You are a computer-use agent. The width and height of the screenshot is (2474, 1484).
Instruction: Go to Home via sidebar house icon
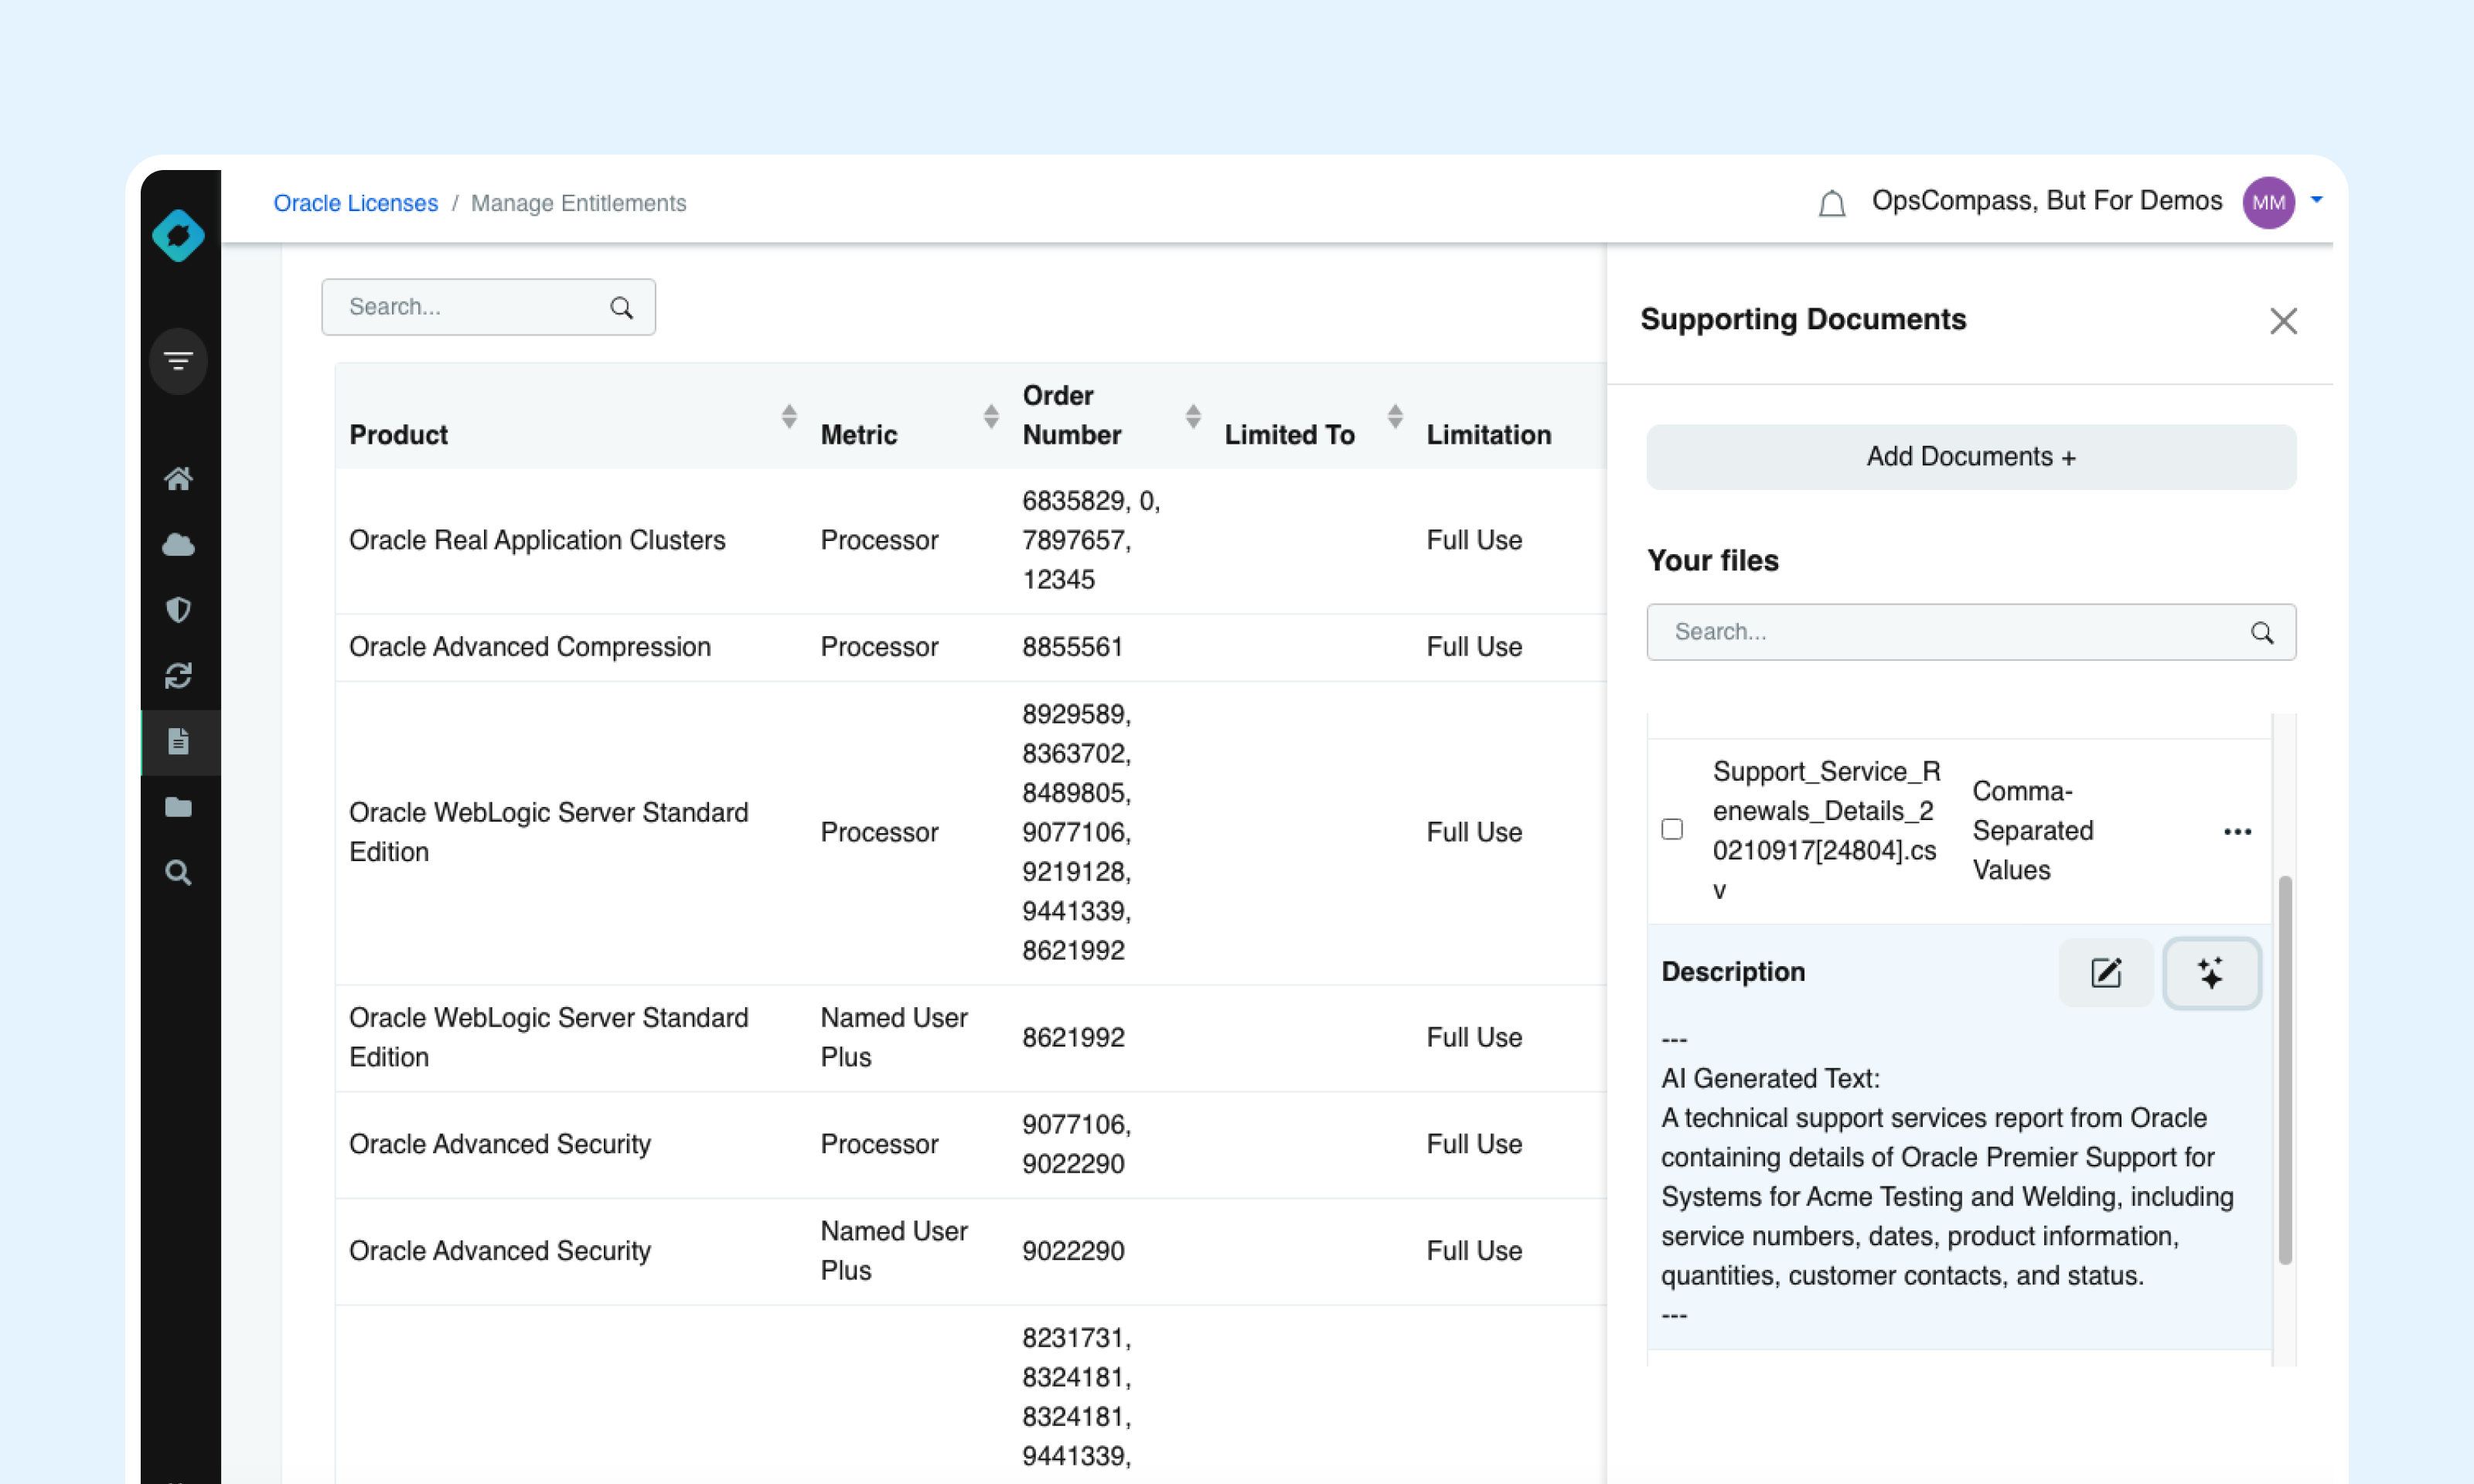[x=179, y=478]
